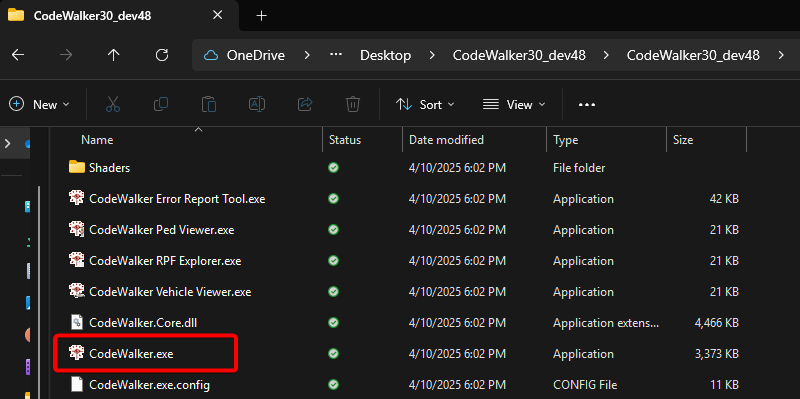Expand the navigation pane chevron
This screenshot has height=399, width=800.
8,143
